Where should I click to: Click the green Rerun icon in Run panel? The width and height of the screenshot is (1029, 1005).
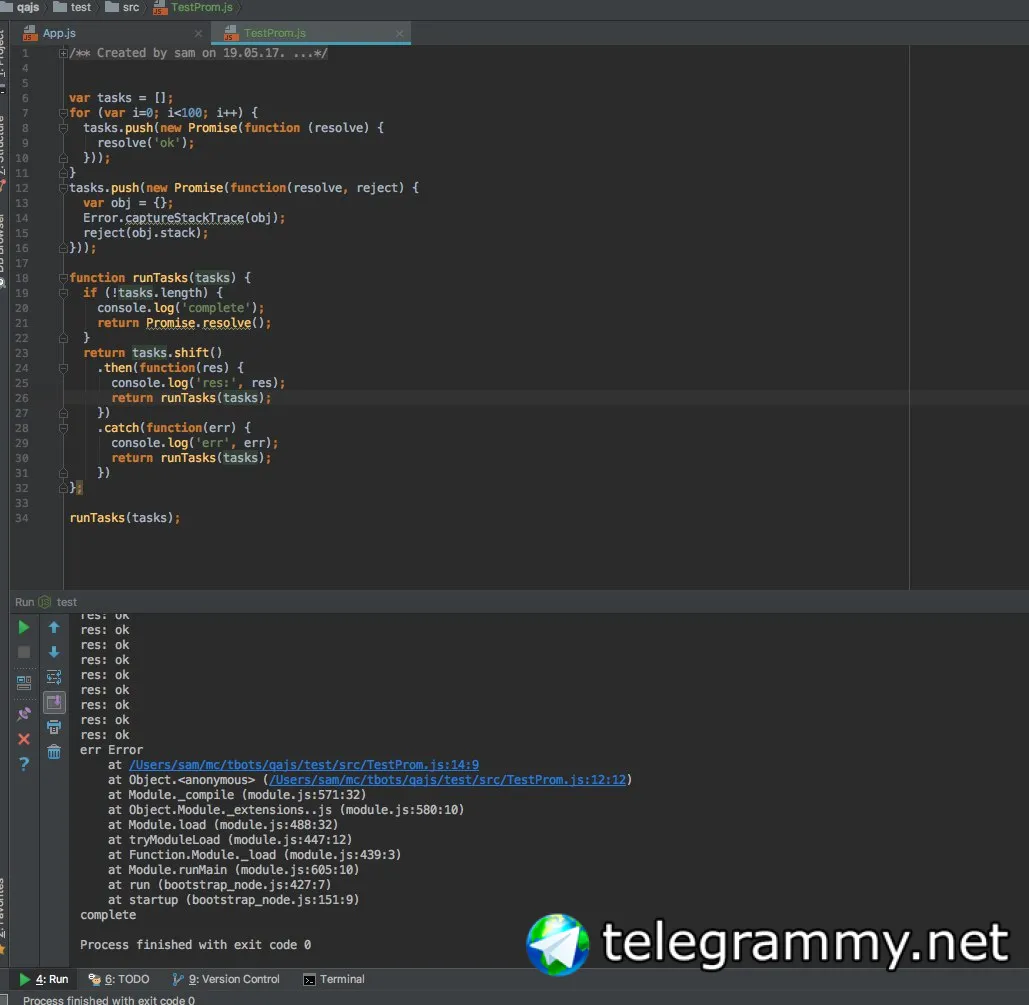24,628
